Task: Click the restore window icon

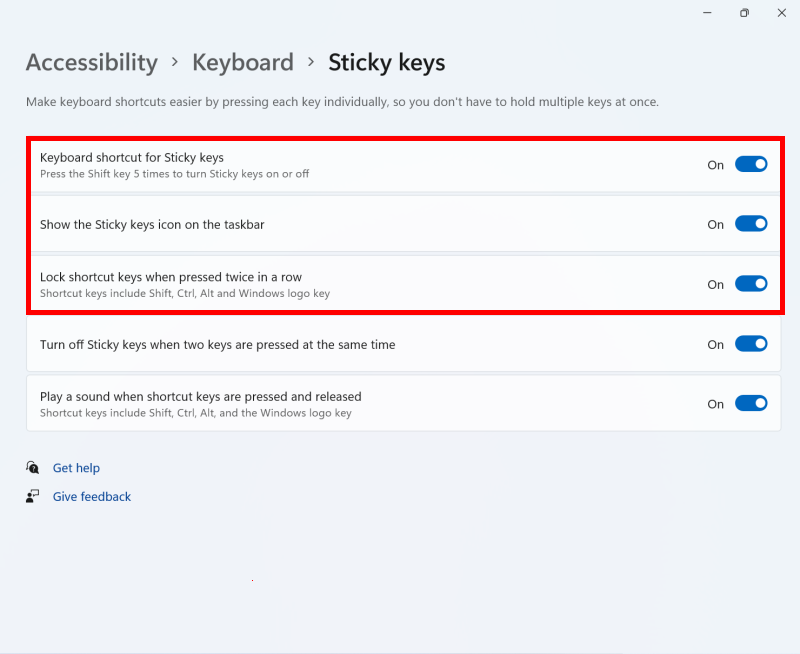Action: coord(743,13)
